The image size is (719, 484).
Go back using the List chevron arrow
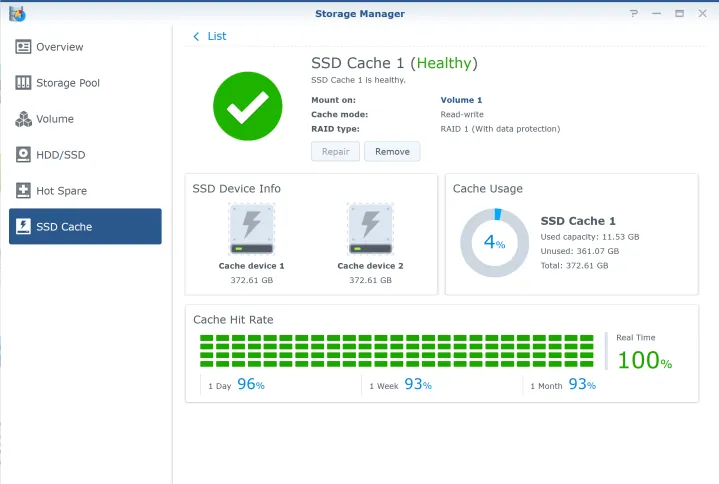(x=196, y=36)
